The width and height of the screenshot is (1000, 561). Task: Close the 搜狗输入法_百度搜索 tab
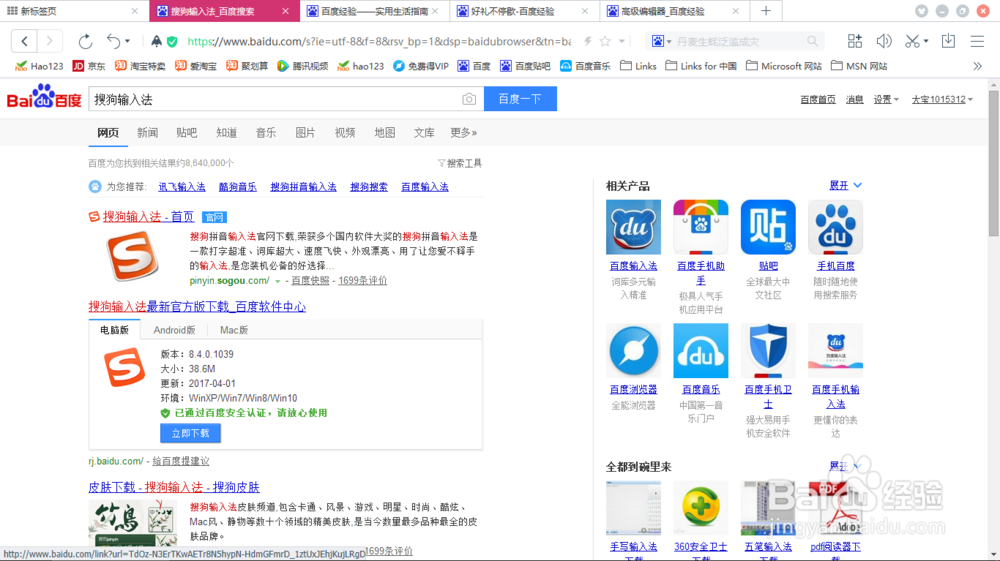tap(286, 11)
